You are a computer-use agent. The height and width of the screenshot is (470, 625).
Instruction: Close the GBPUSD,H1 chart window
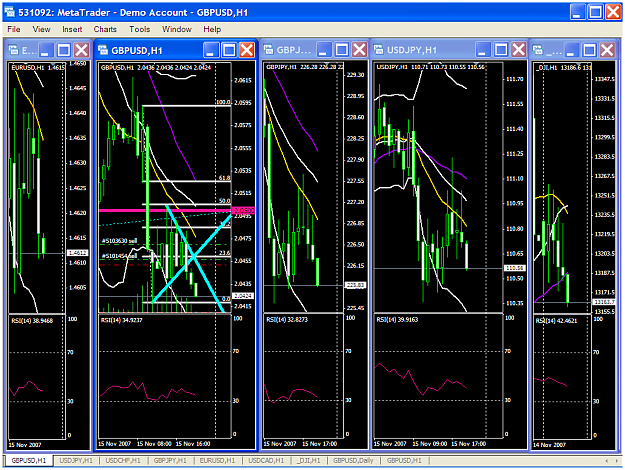coord(247,50)
